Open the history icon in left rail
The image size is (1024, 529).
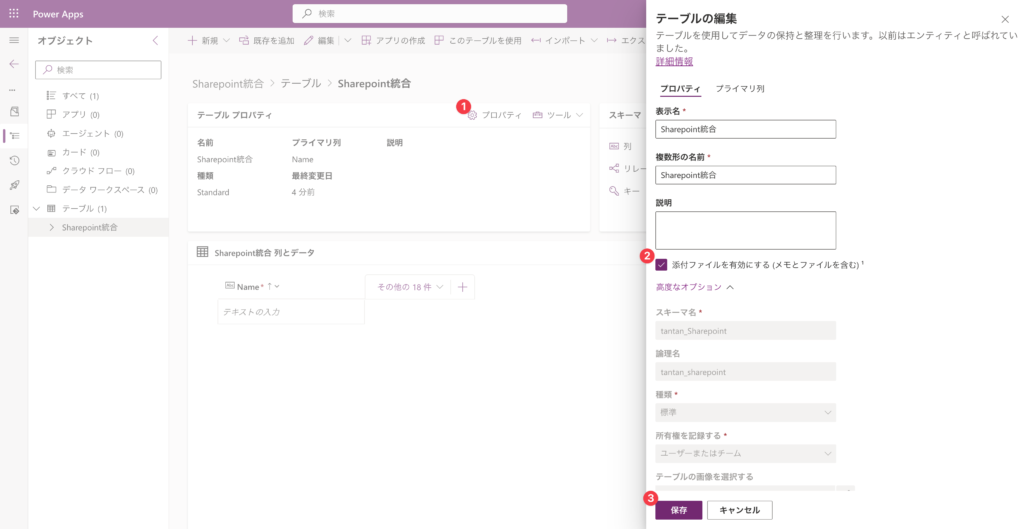pos(14,160)
